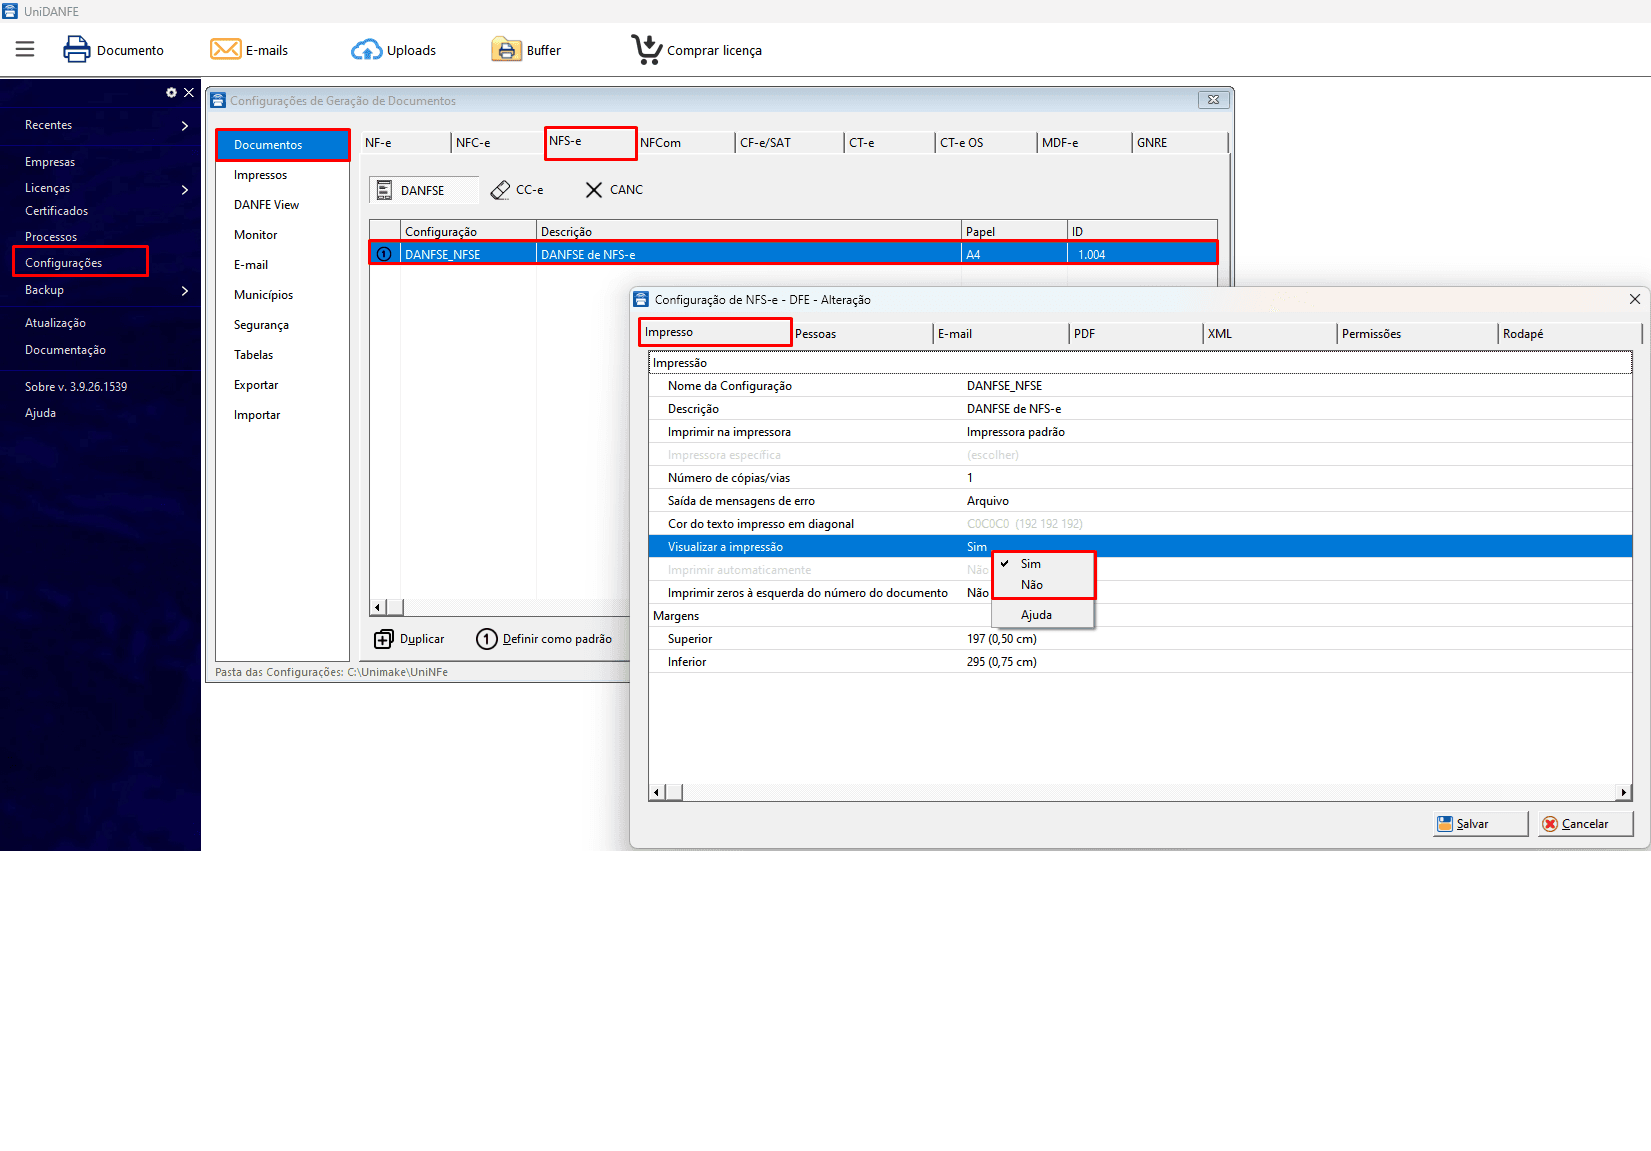1651x1151 pixels.
Task: Expand the Backup submenu arrow
Action: click(x=185, y=291)
